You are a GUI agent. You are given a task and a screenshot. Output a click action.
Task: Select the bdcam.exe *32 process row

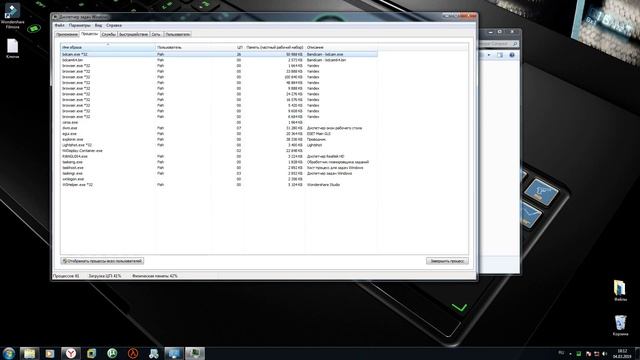(219, 54)
